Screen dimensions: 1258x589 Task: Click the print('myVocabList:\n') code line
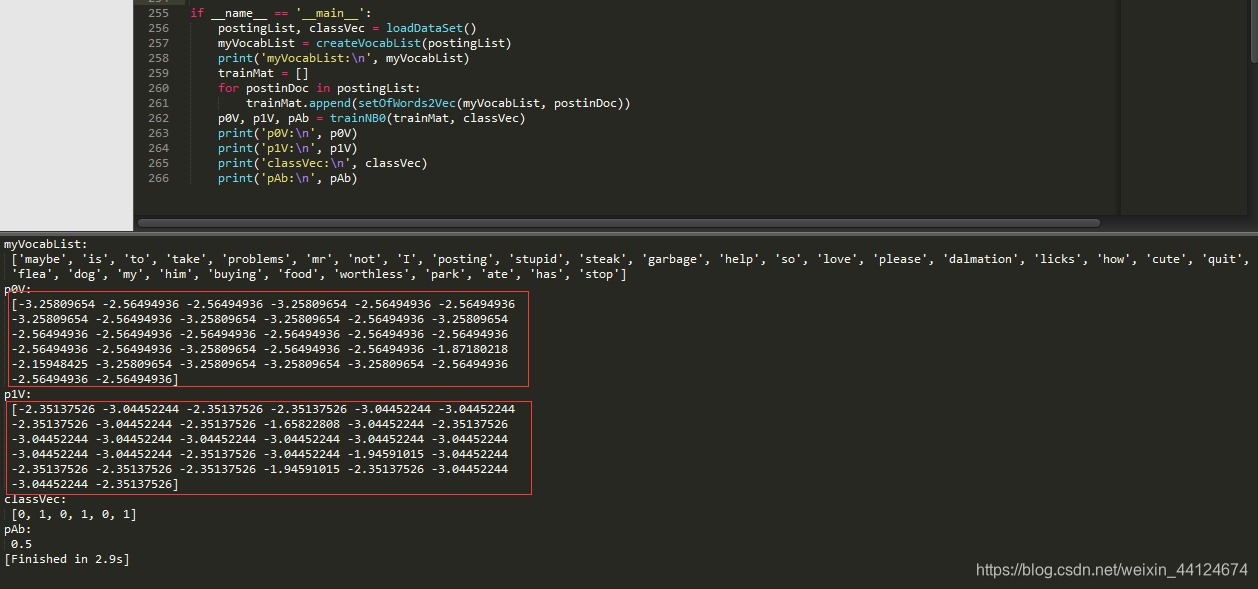(x=344, y=58)
